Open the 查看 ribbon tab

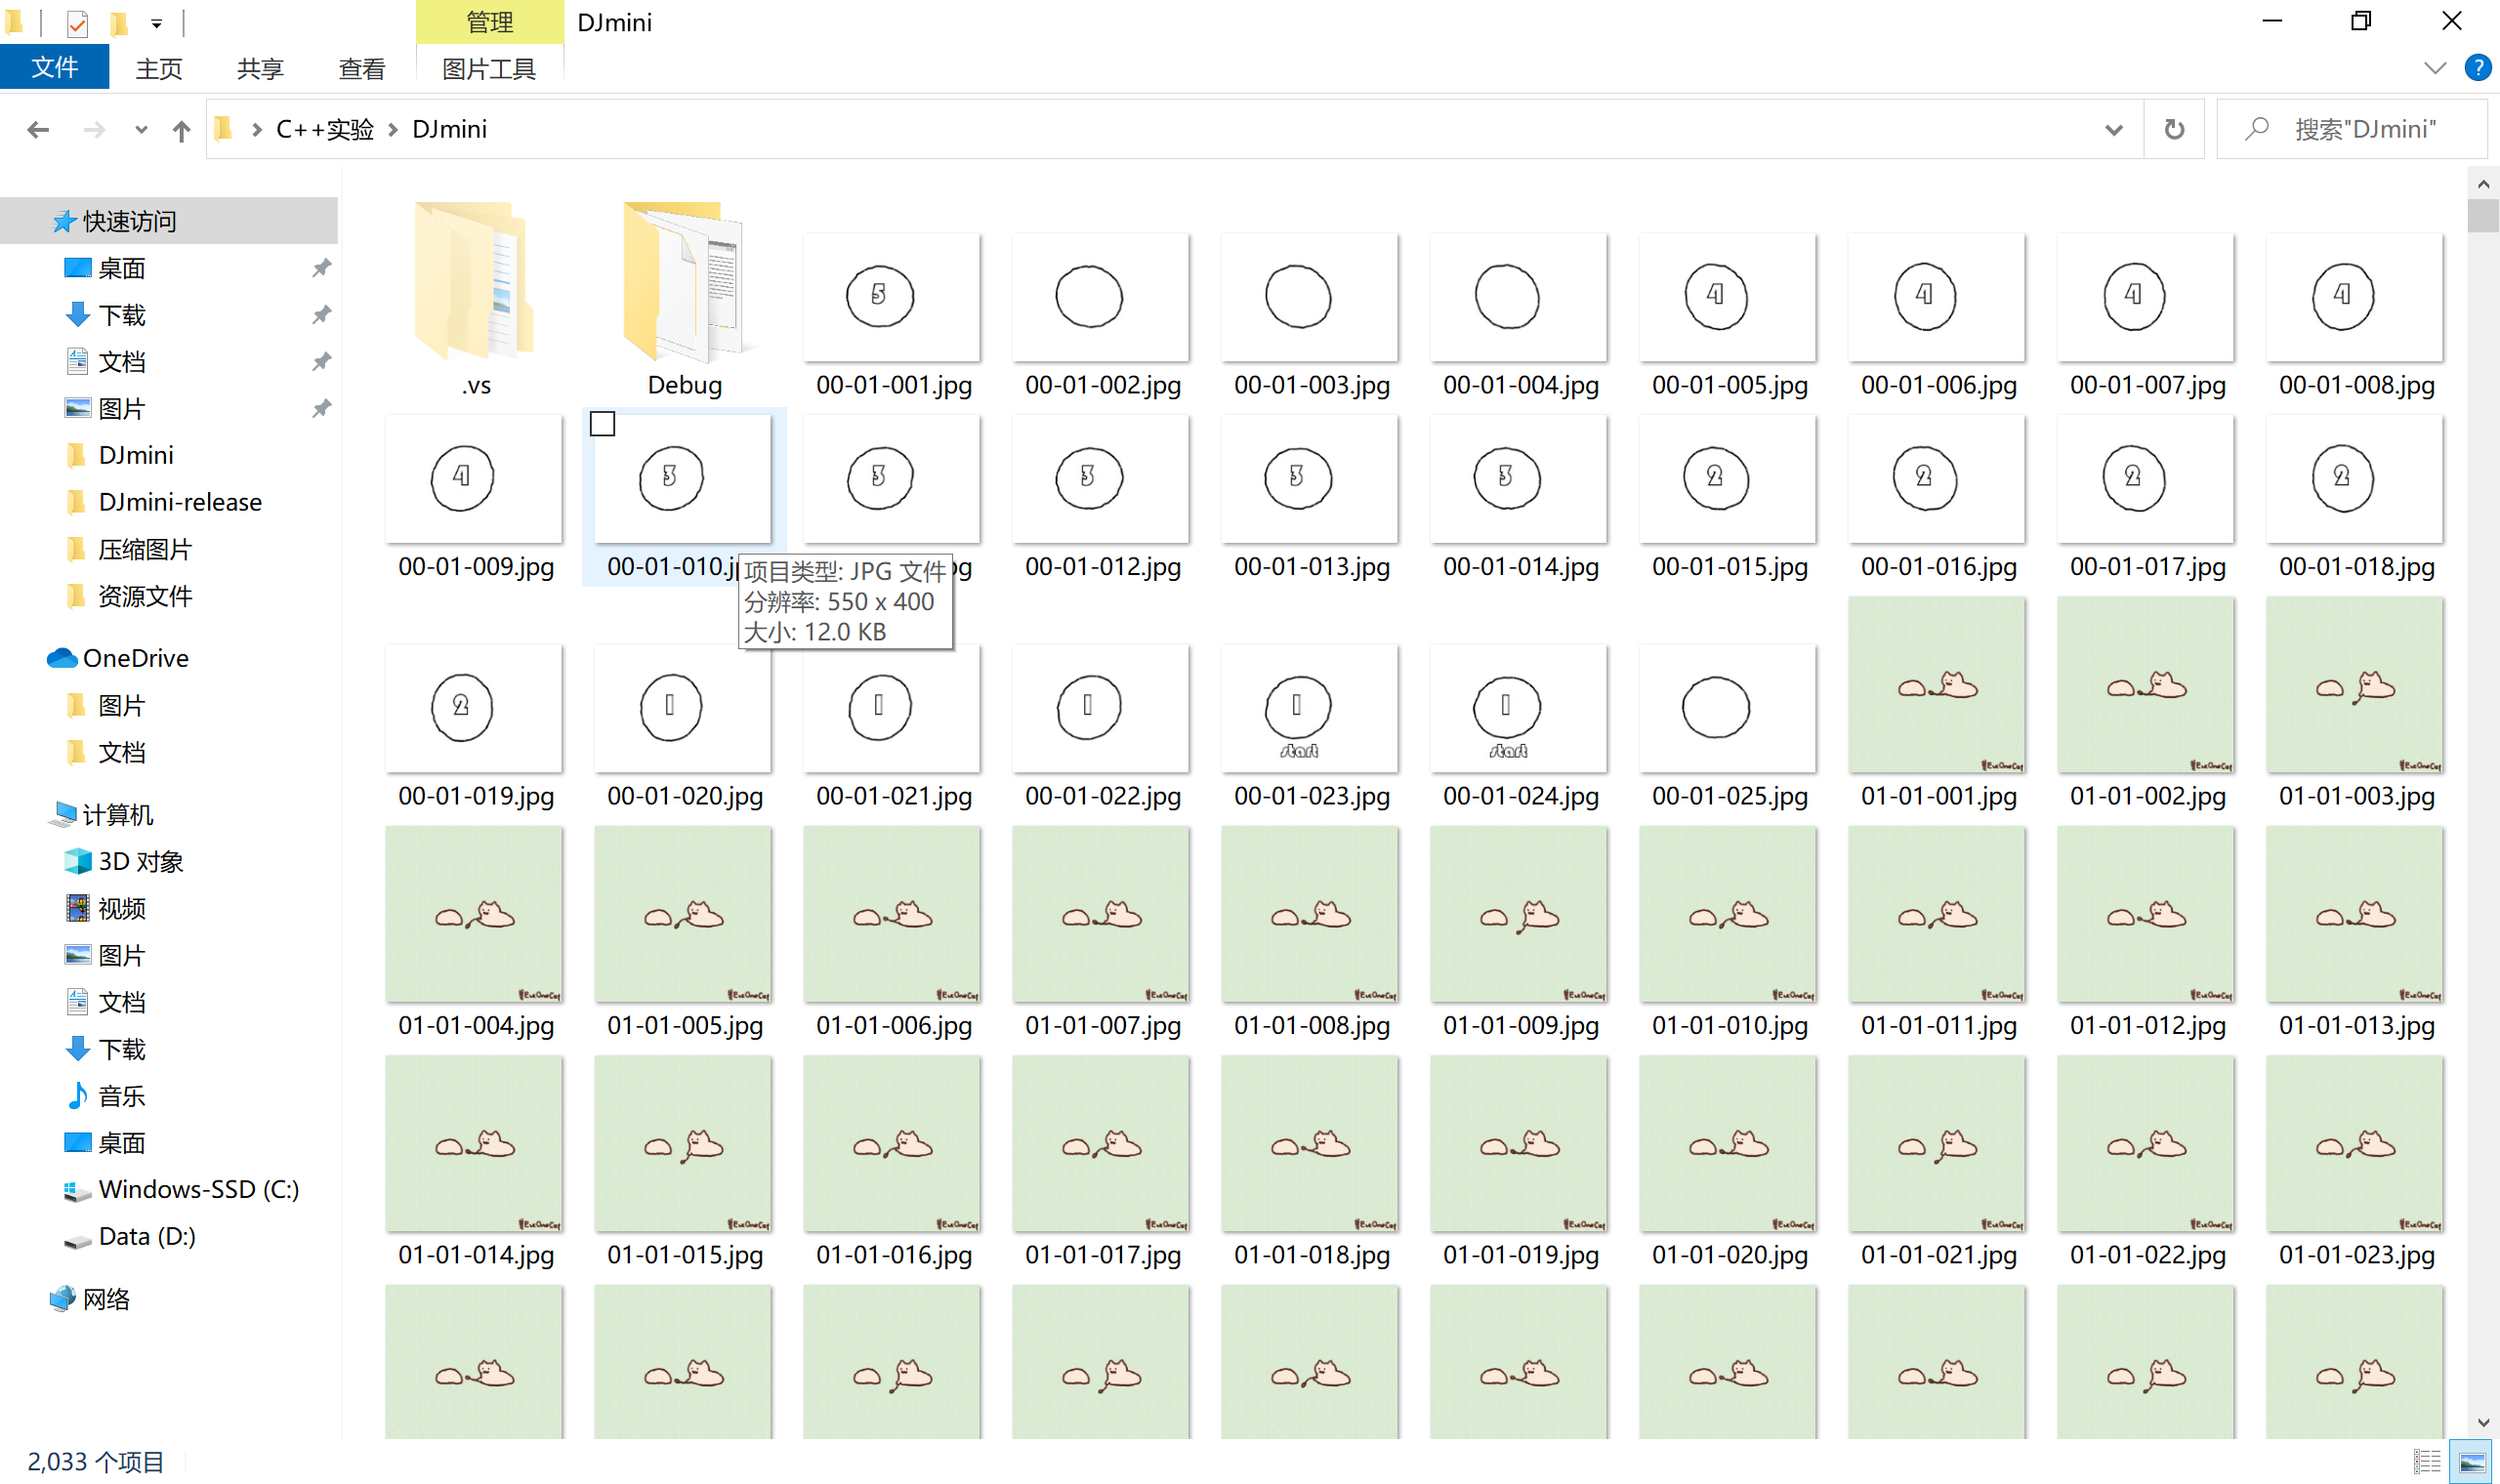361,68
